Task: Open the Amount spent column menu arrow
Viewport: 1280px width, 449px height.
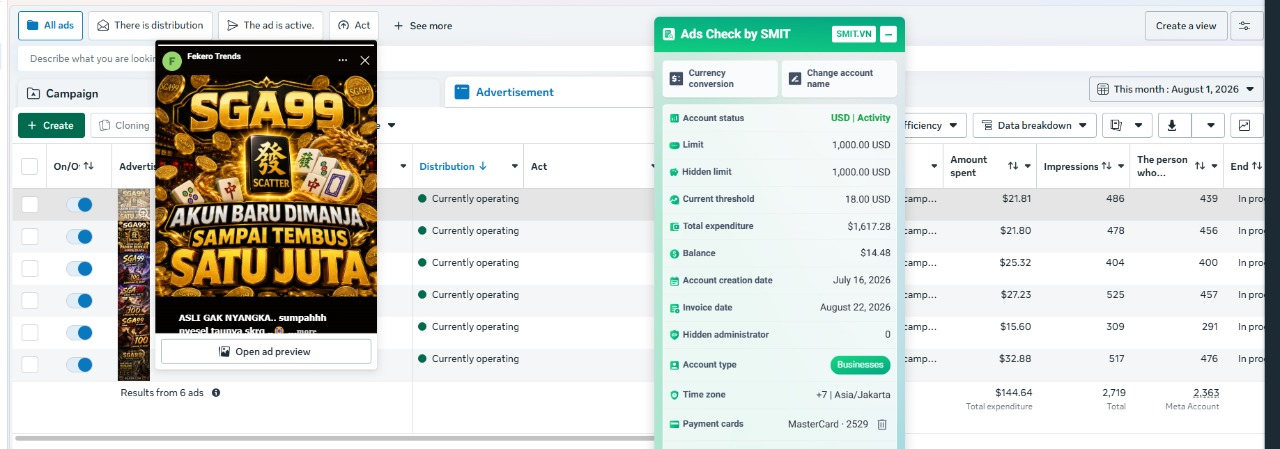Action: 1028,166
